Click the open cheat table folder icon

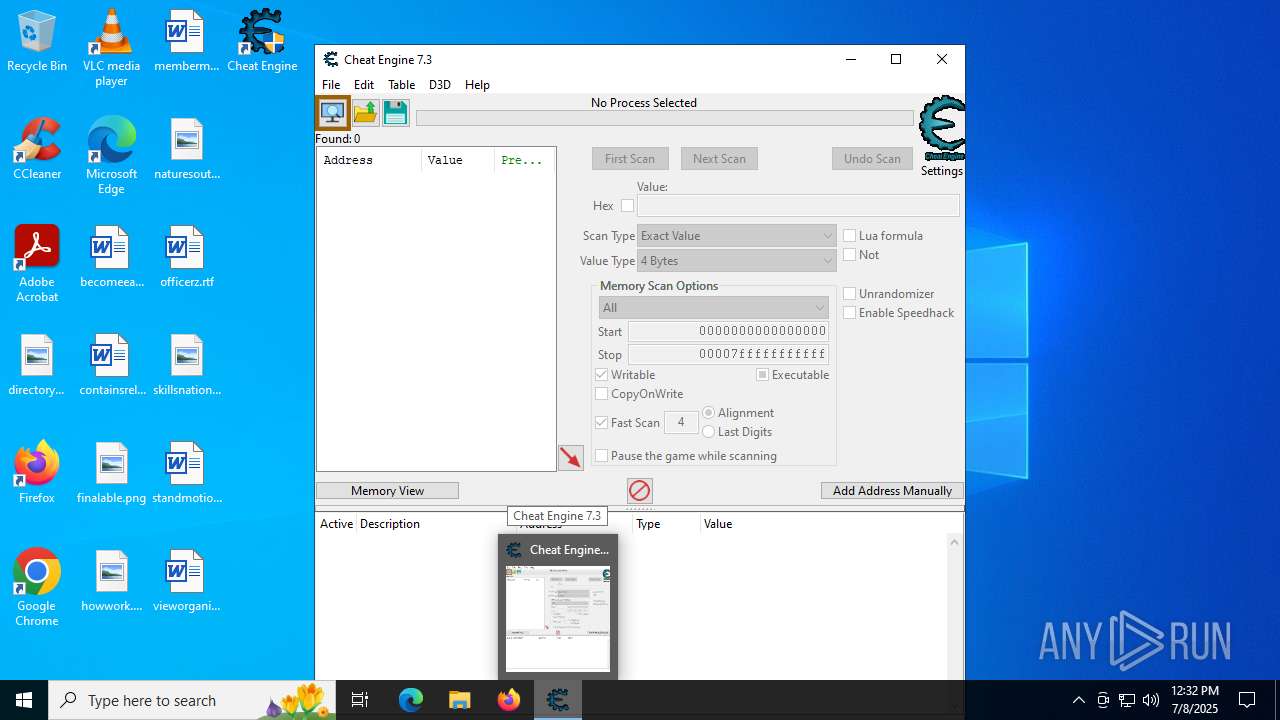coord(365,112)
